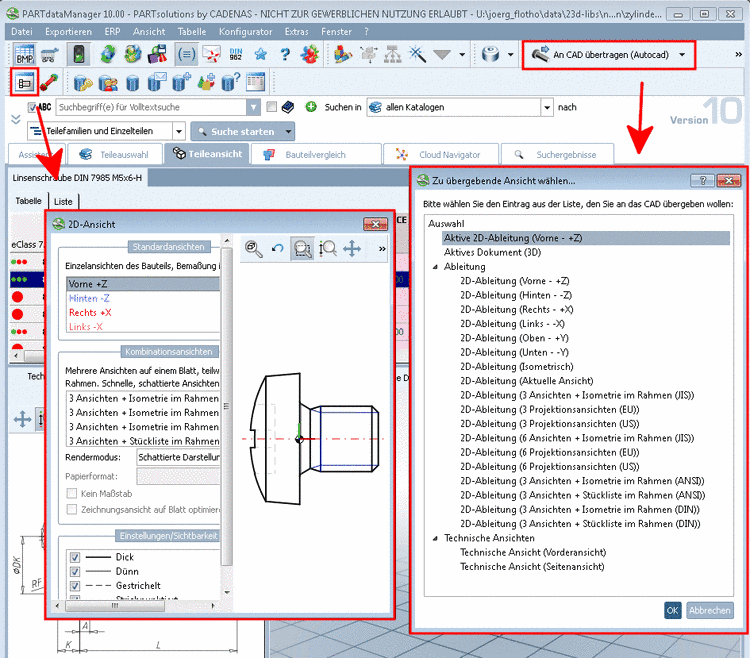Collapse the Technische Ansichten tree node

click(x=435, y=538)
